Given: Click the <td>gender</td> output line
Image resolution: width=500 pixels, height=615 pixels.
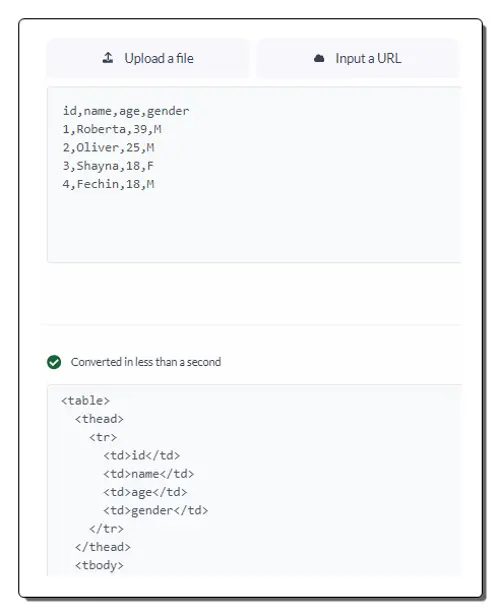Looking at the screenshot, I should click(x=156, y=511).
